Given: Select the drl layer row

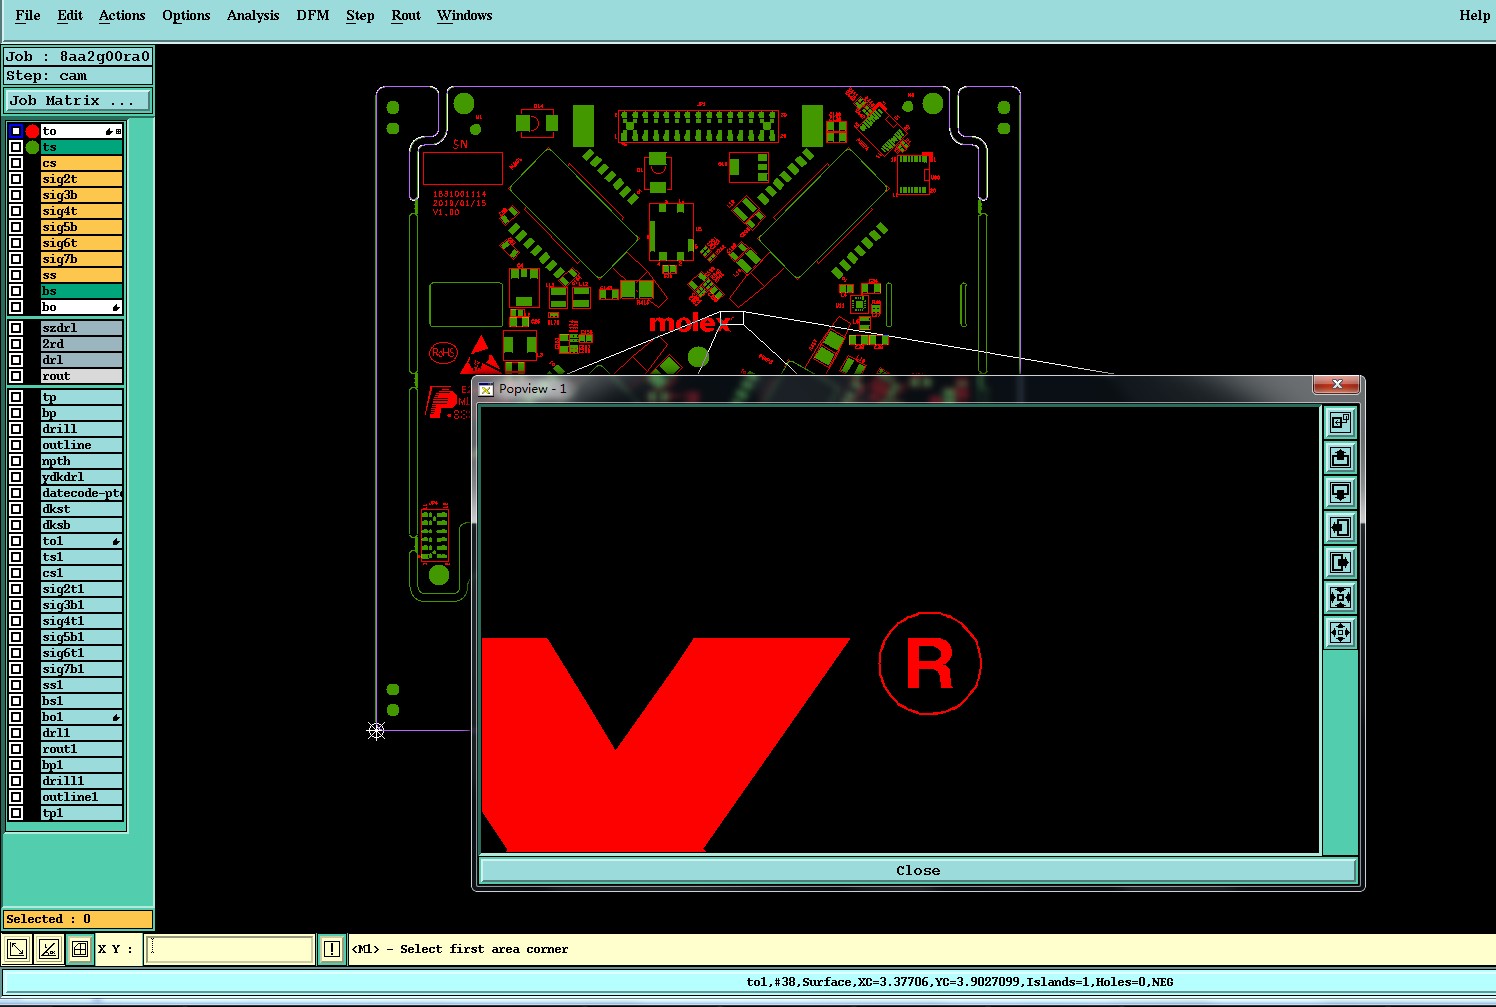Looking at the screenshot, I should tap(81, 360).
